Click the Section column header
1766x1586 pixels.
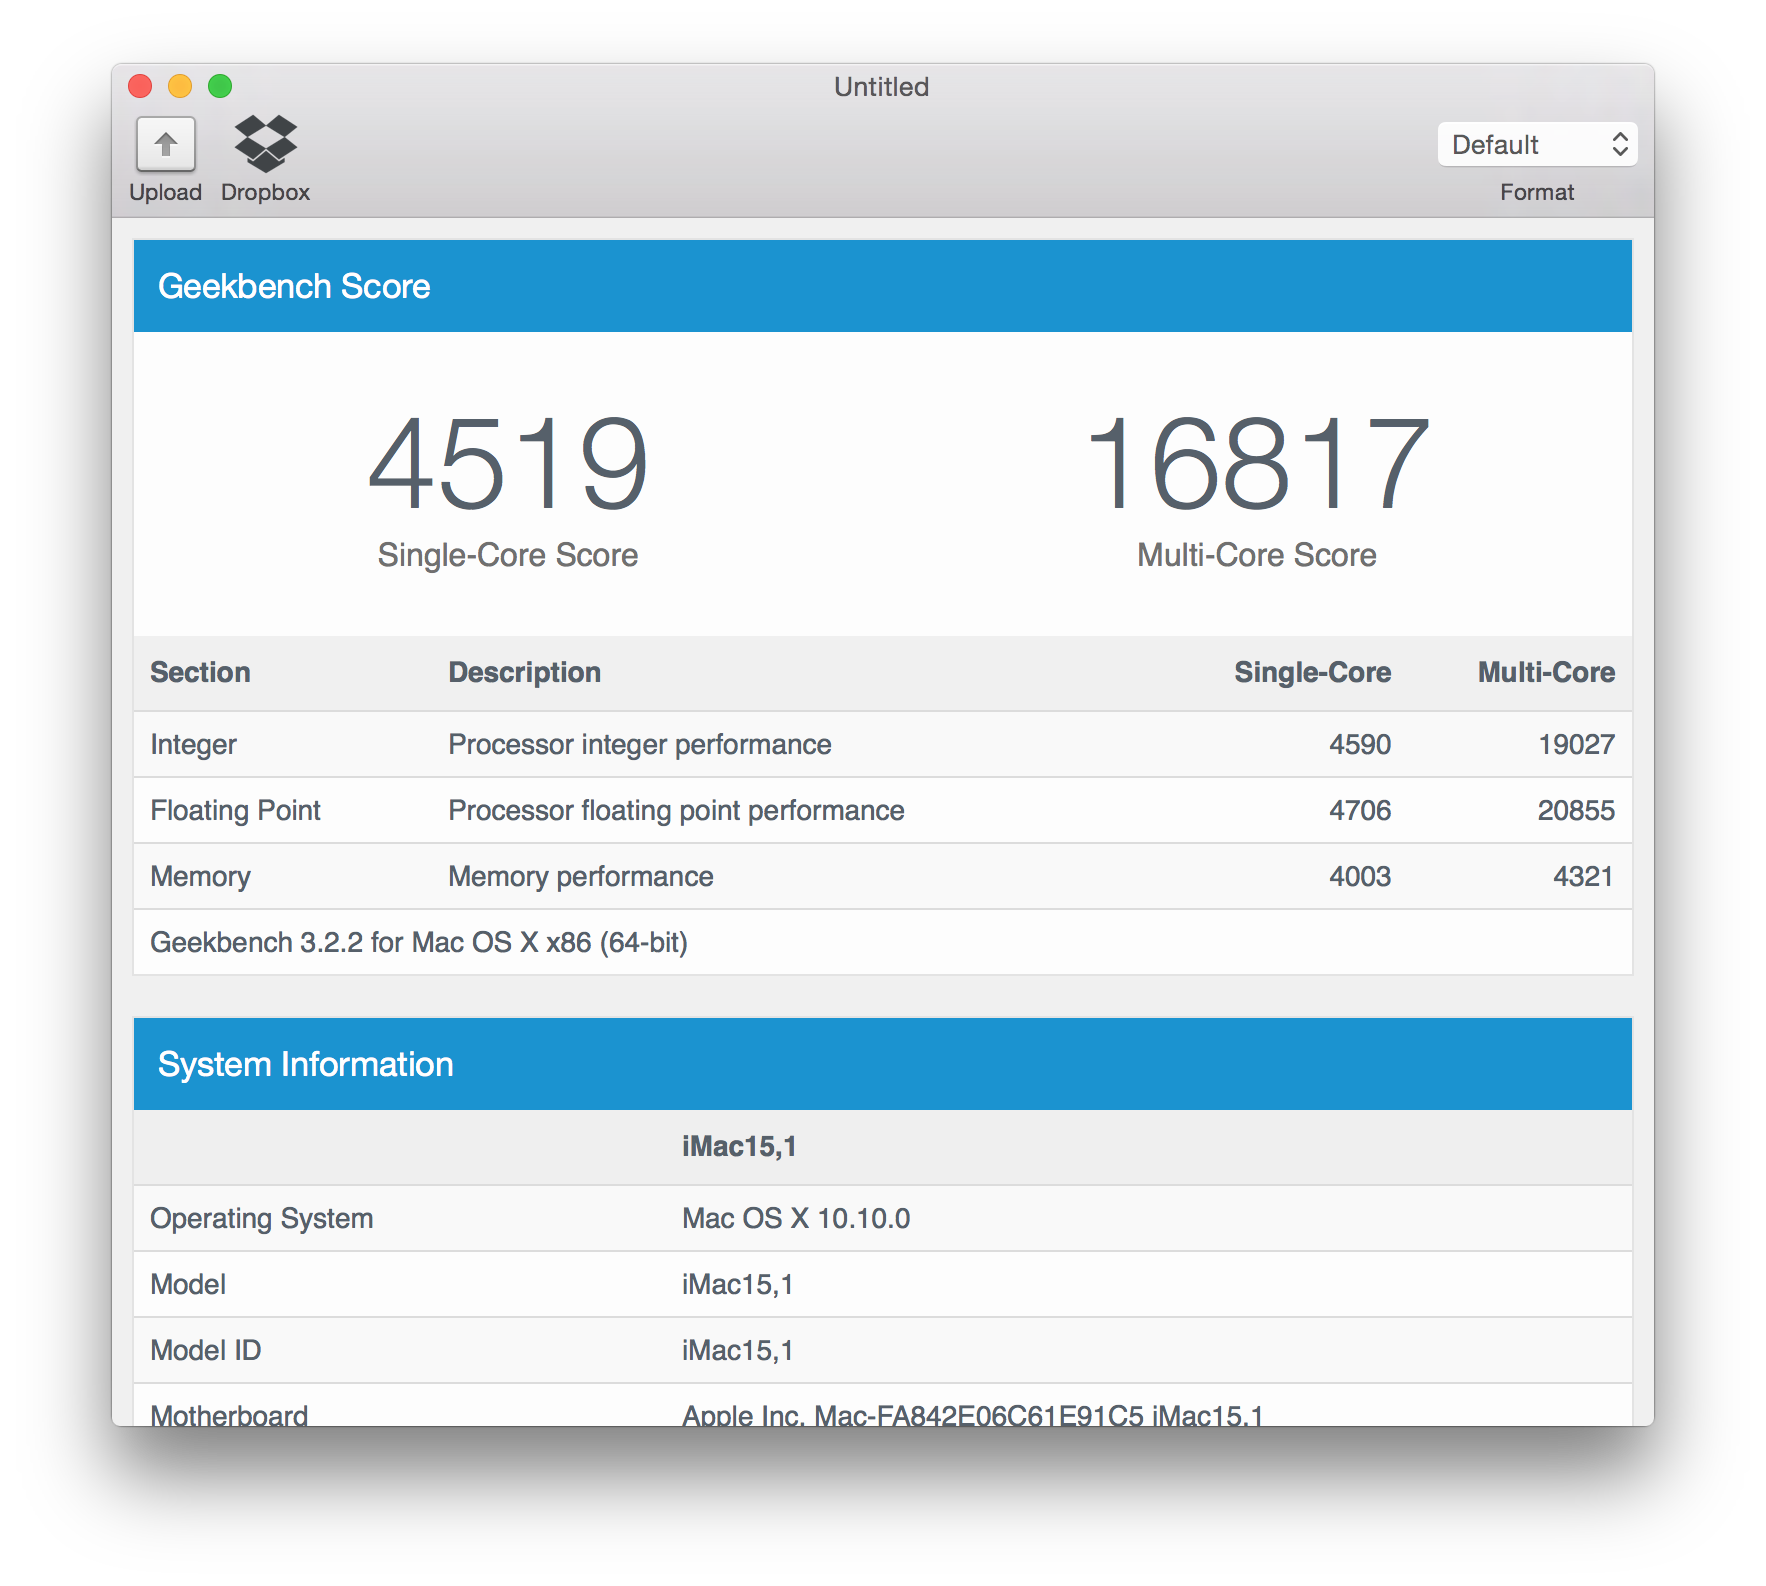pyautogui.click(x=200, y=672)
